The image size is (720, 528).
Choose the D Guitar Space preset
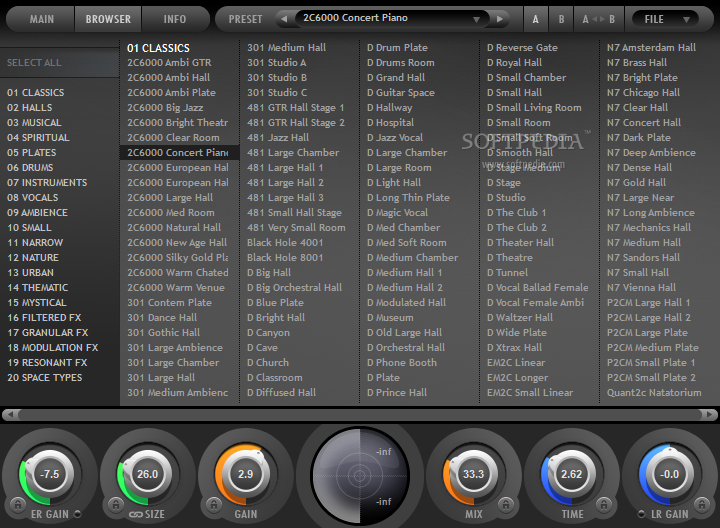401,93
